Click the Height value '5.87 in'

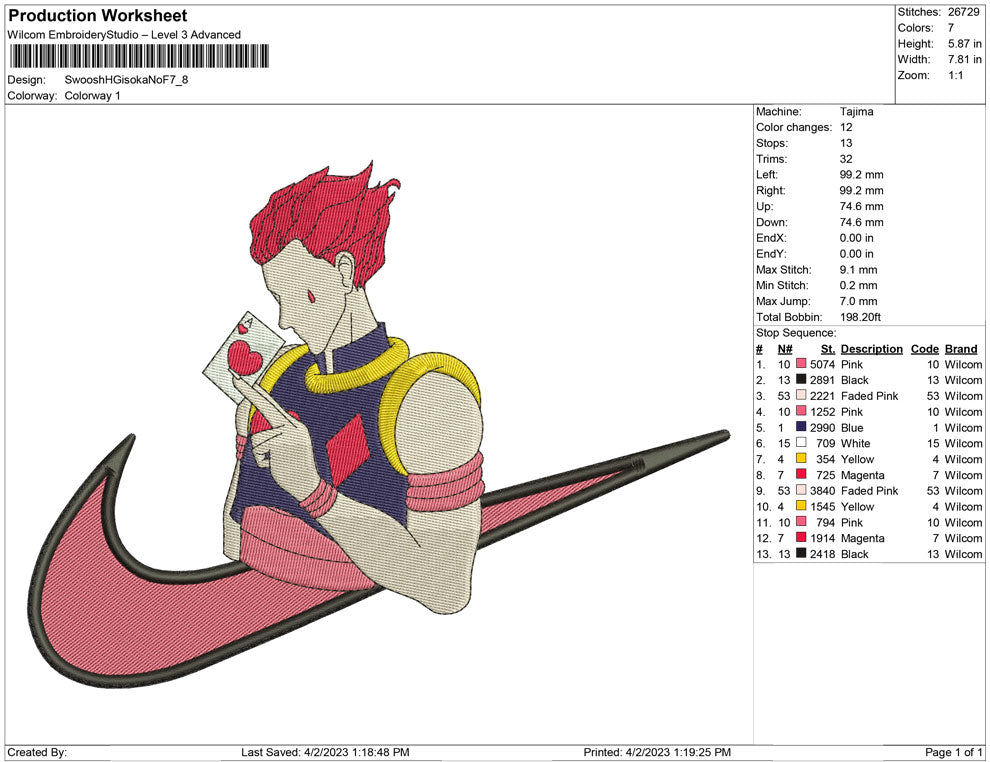[964, 44]
